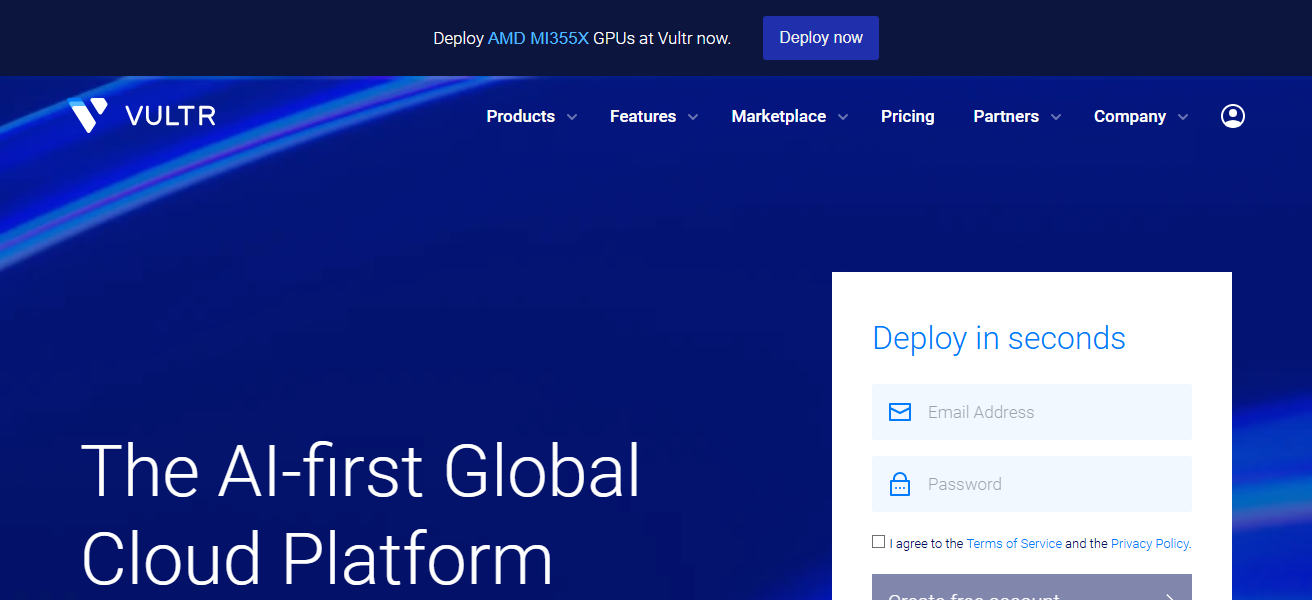Image resolution: width=1312 pixels, height=600 pixels.
Task: Open the Privacy Policy link
Action: point(1150,543)
